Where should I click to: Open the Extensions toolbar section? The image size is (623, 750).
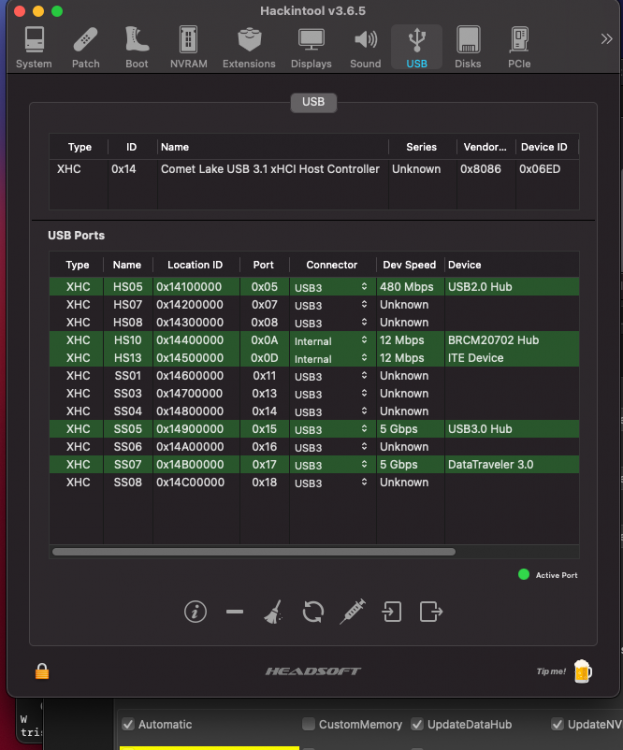click(249, 48)
